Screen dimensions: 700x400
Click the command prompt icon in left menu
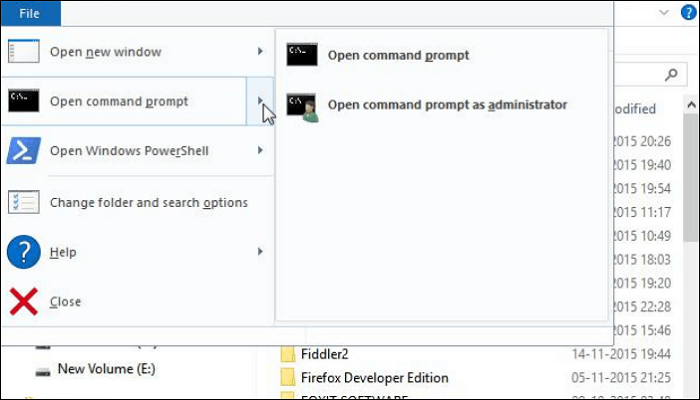point(23,100)
